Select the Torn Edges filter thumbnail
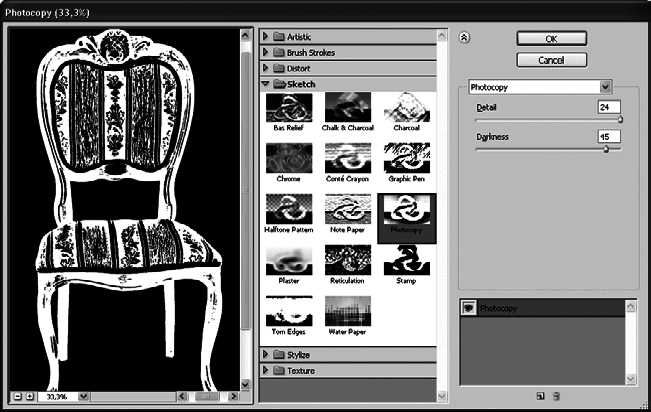Viewport: 651px width, 412px height. [x=289, y=311]
